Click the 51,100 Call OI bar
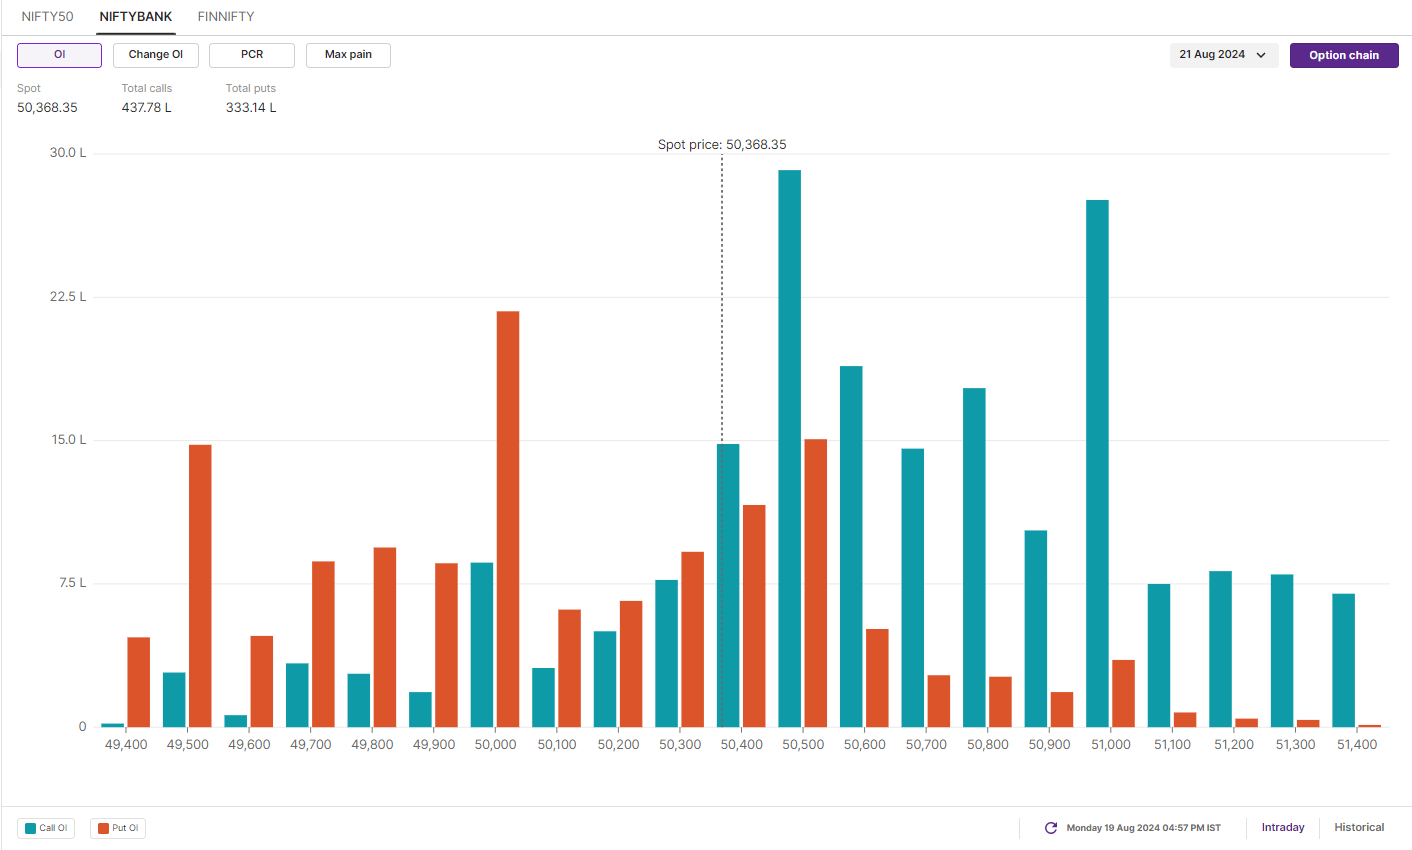The image size is (1412, 850). (x=1159, y=655)
